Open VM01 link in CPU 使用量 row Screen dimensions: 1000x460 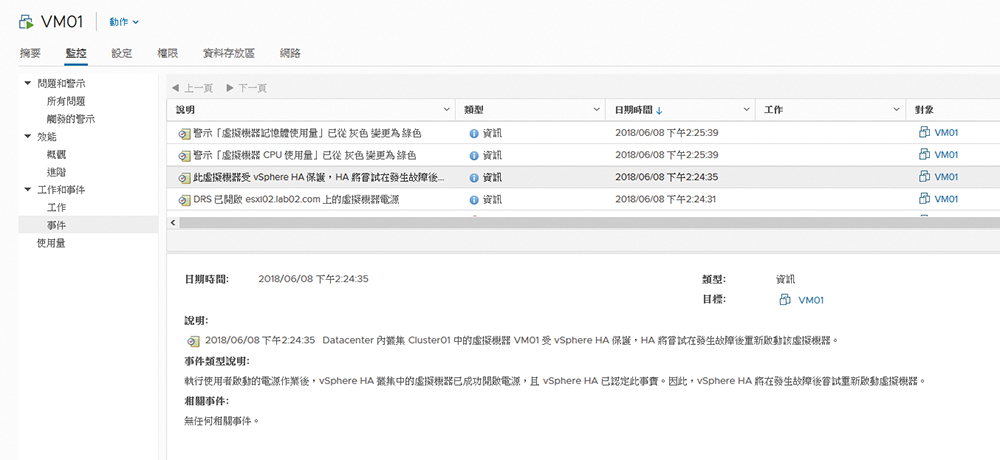(x=946, y=154)
